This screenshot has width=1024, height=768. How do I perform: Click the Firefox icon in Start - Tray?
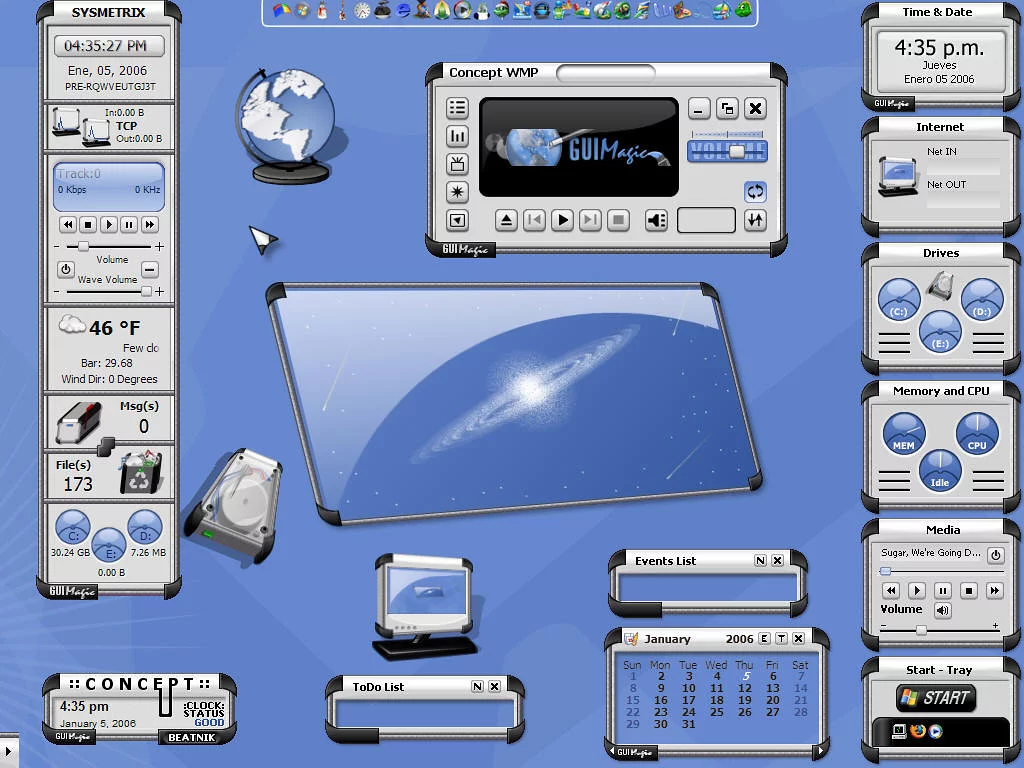918,731
